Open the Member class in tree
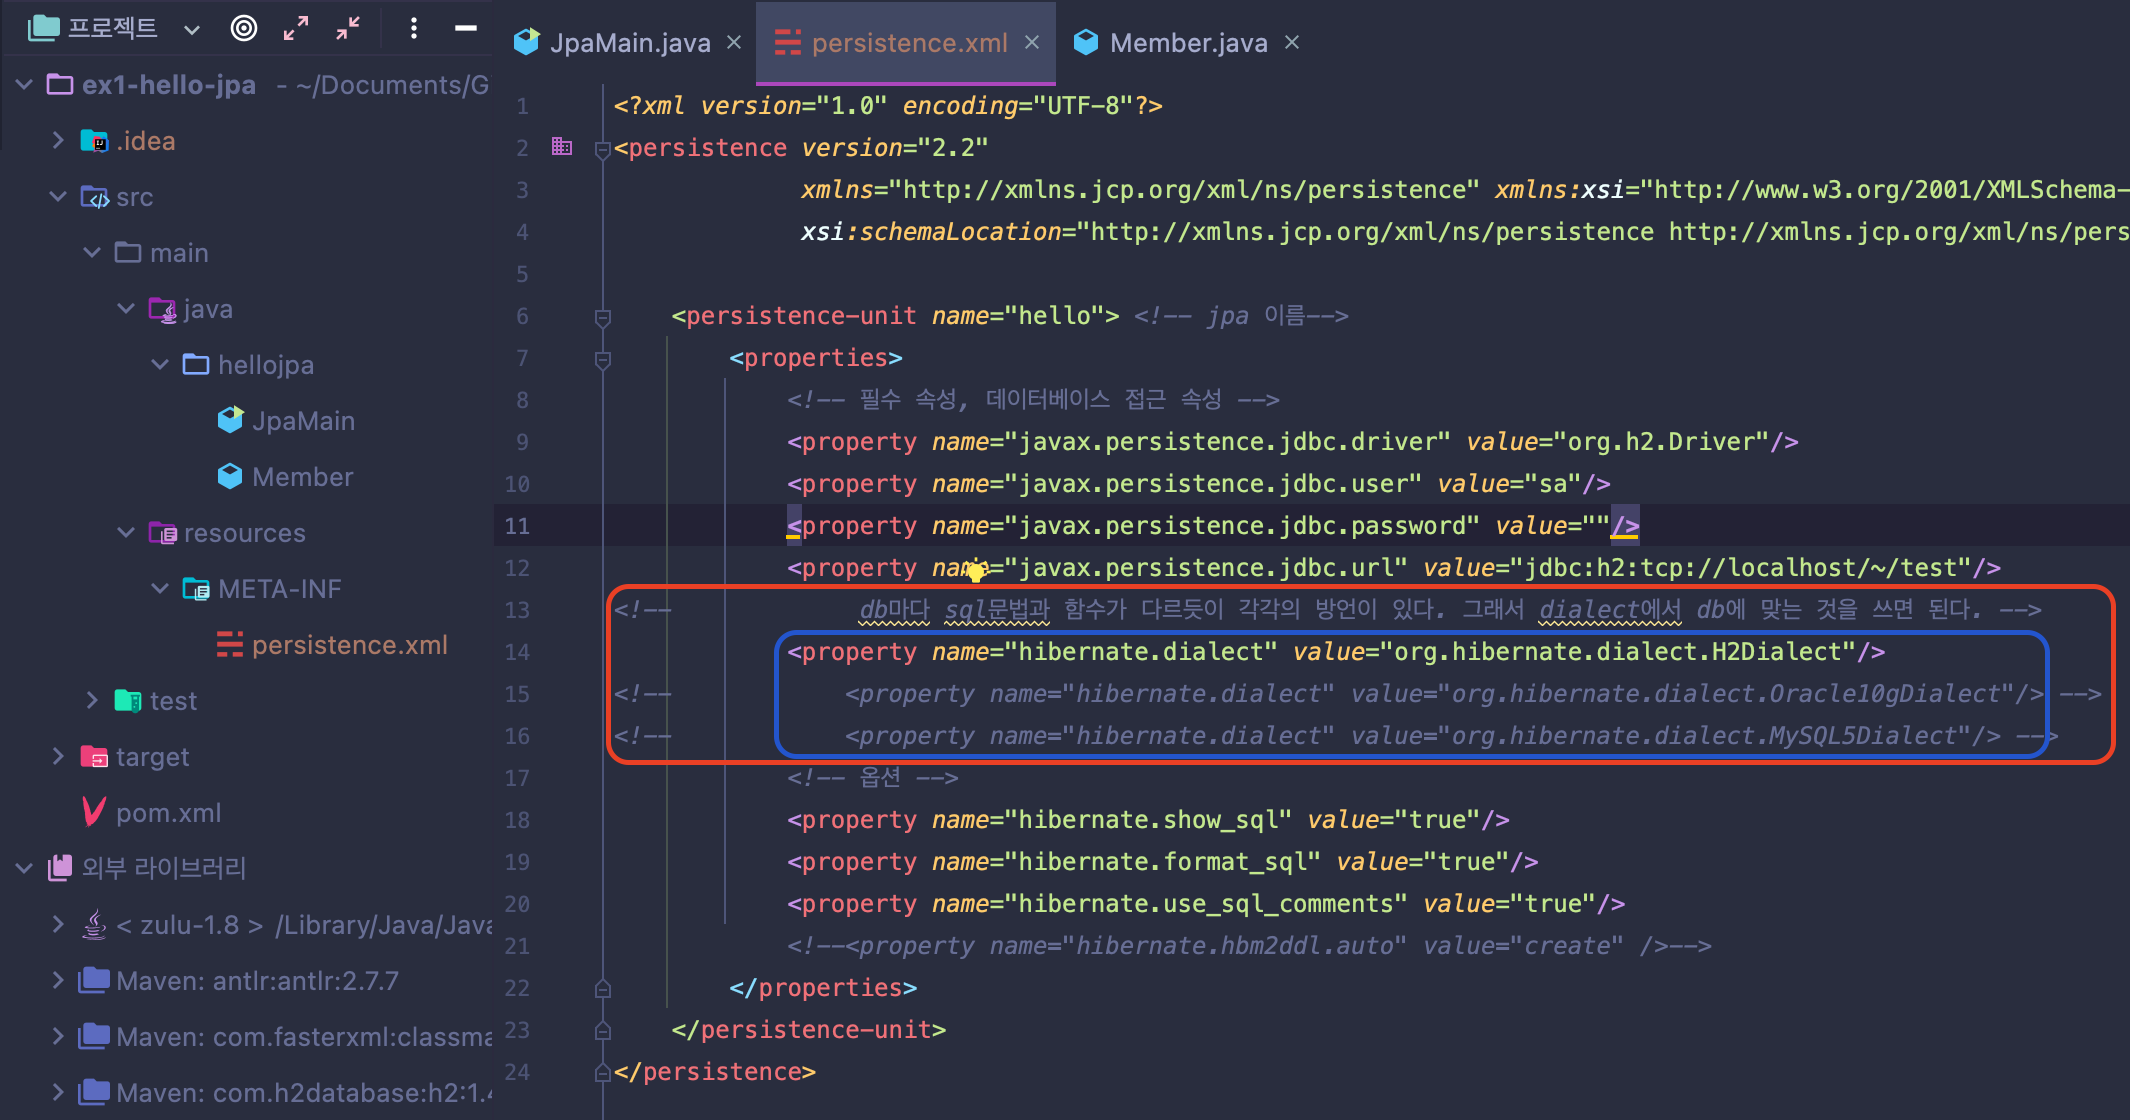 pyautogui.click(x=302, y=477)
